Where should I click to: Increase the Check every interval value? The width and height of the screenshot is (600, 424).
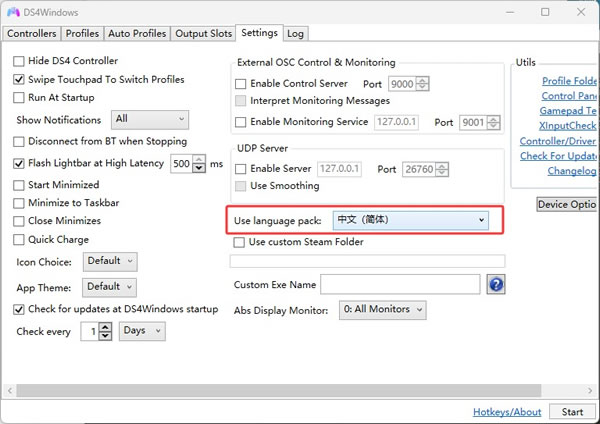coord(106,327)
